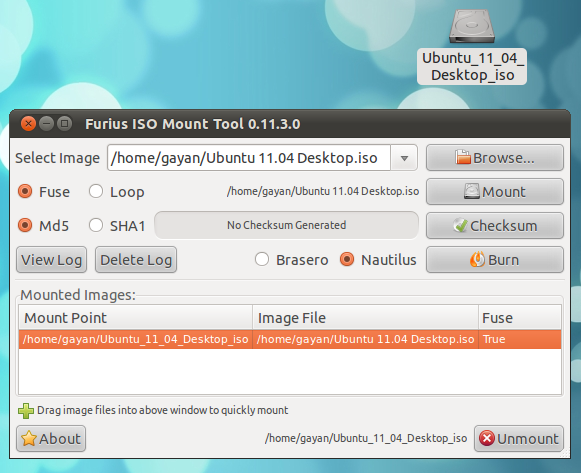Click the Browse... button
Image resolution: width=581 pixels, height=473 pixels.
pyautogui.click(x=495, y=158)
